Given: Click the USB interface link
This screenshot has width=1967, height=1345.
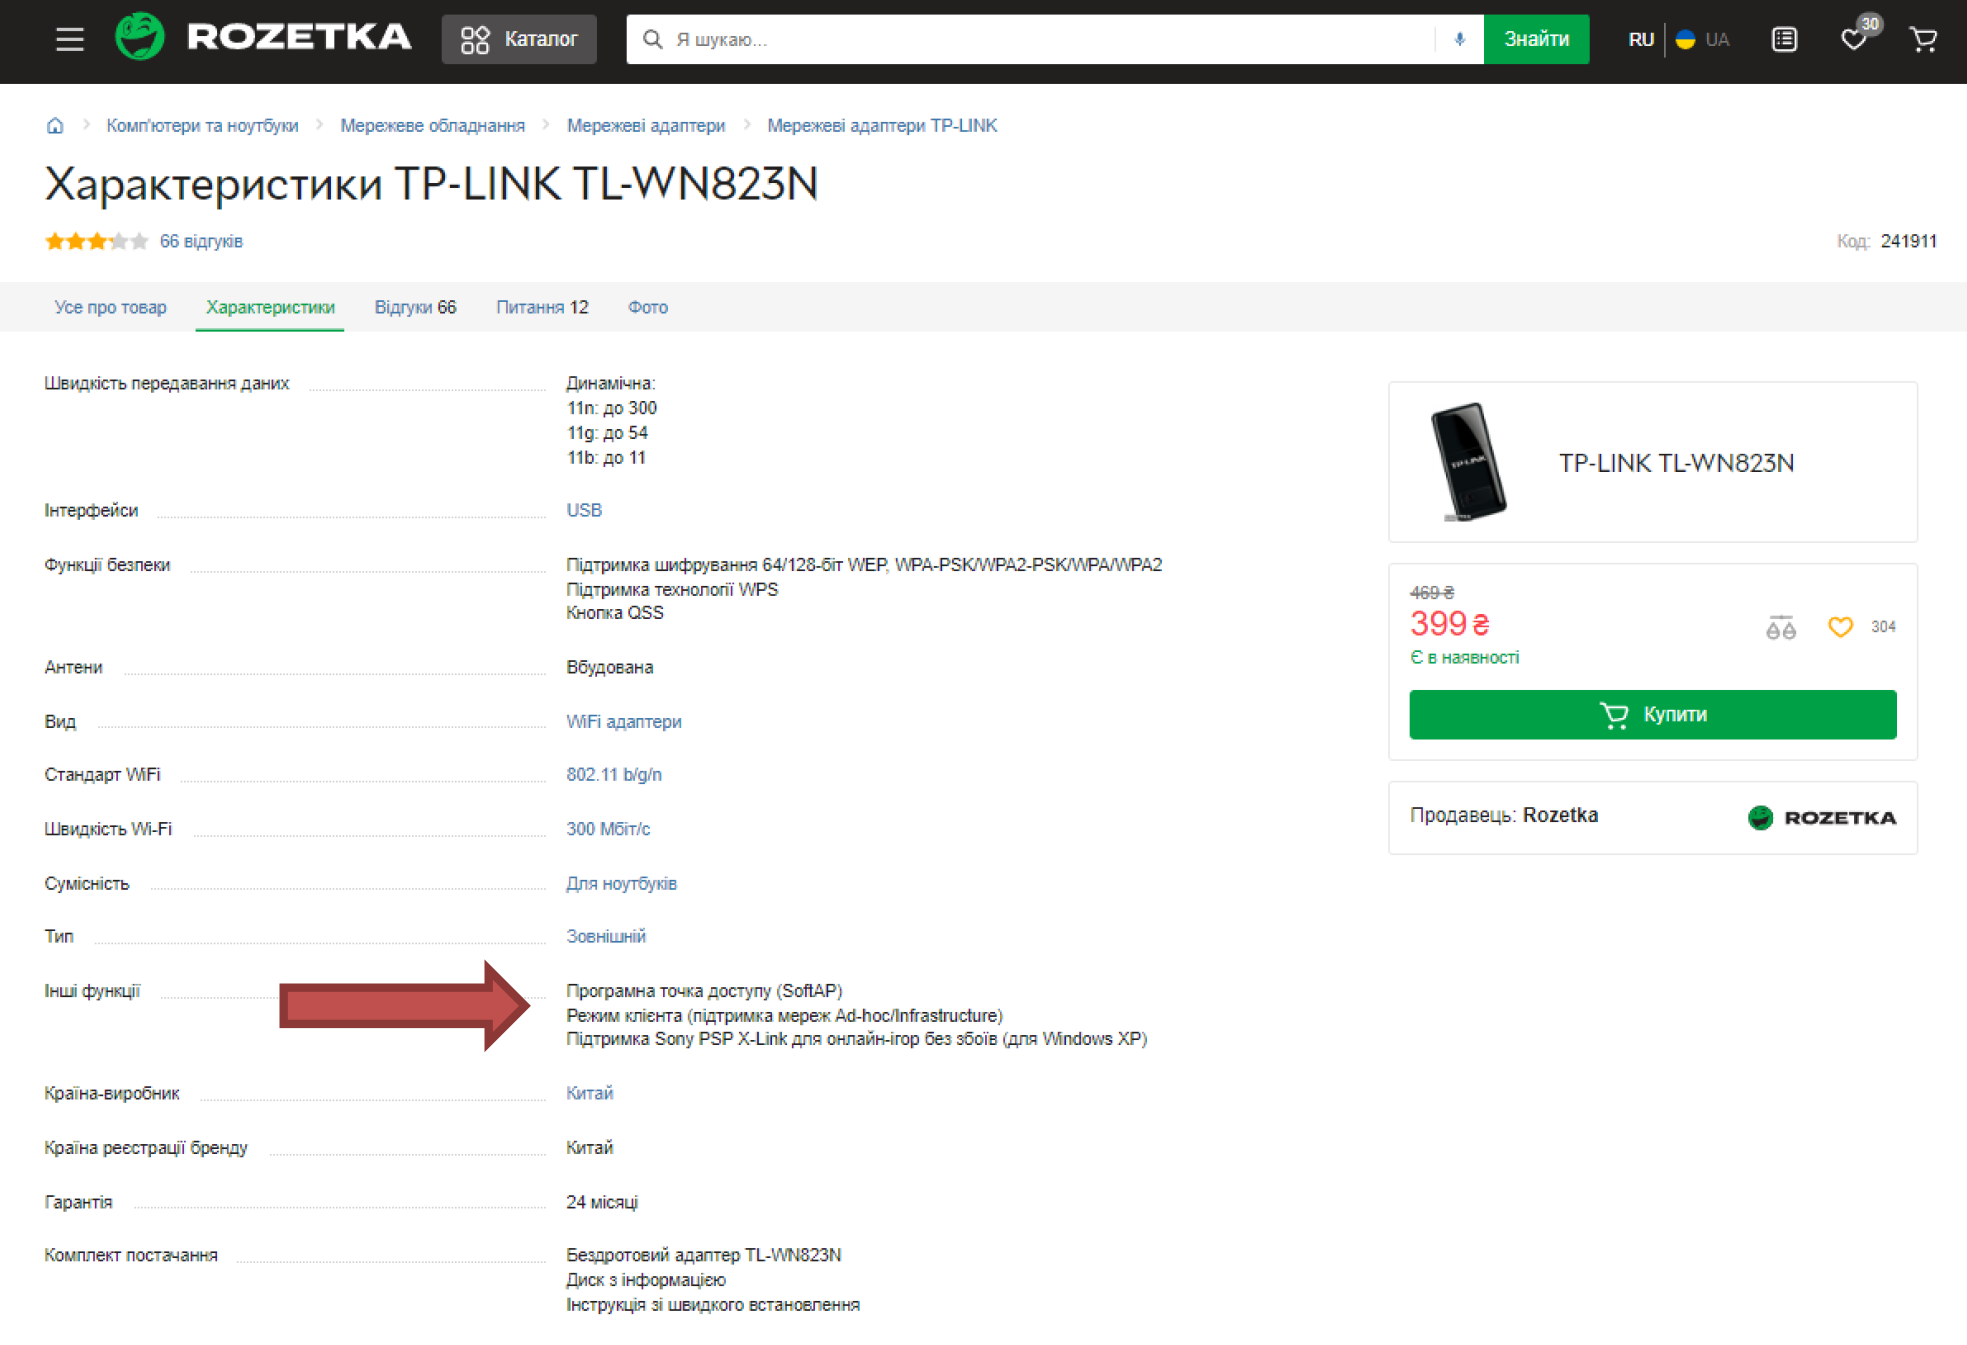Looking at the screenshot, I should [584, 510].
